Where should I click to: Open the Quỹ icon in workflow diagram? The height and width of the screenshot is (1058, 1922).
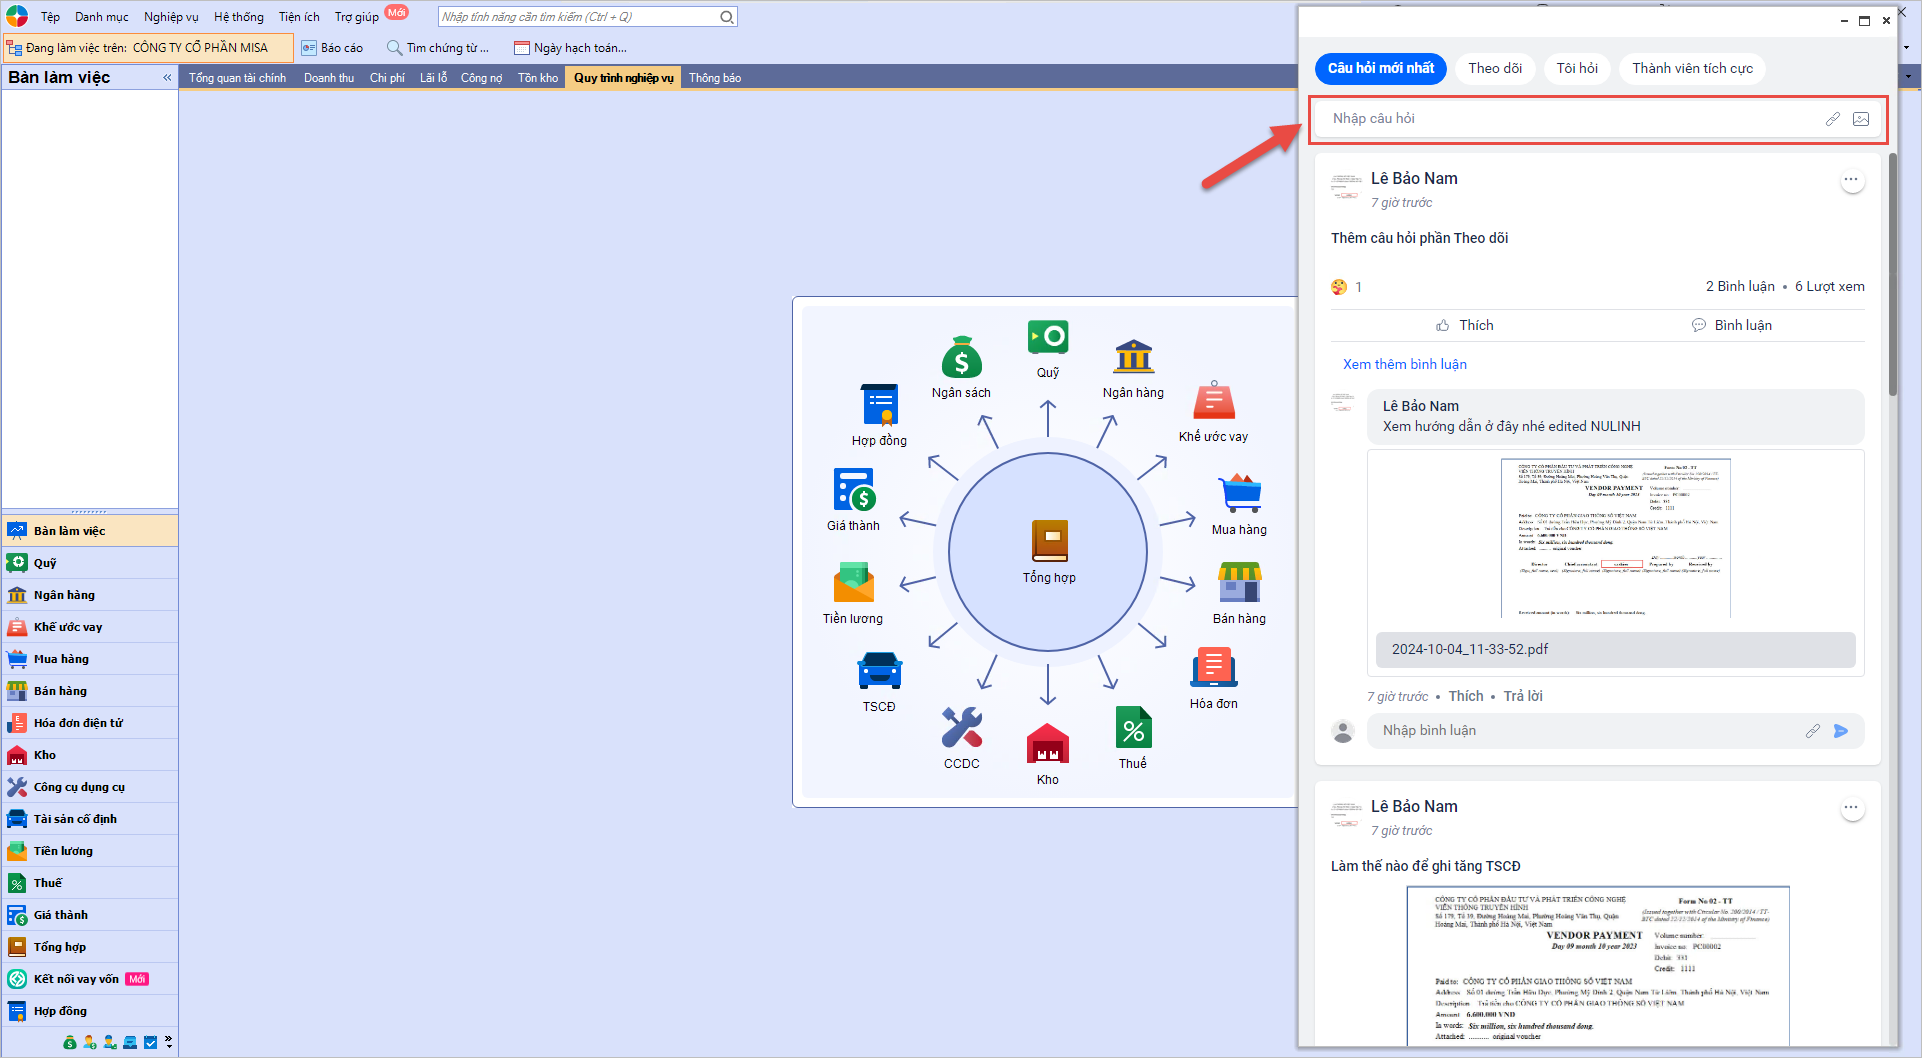tap(1047, 338)
